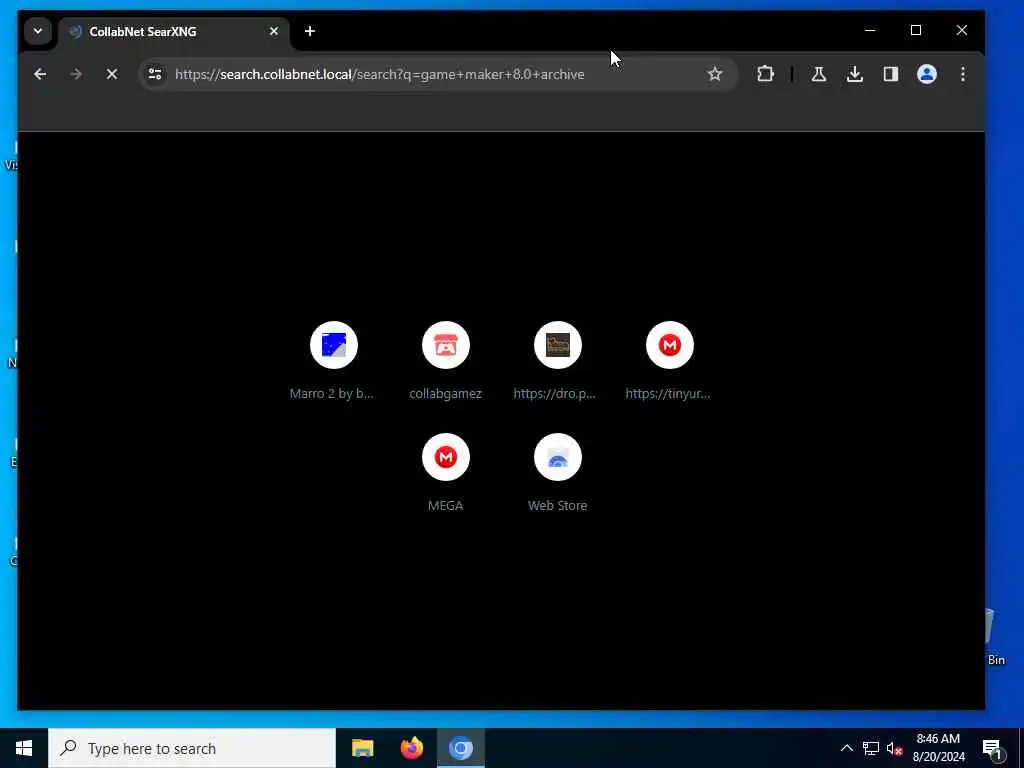
Task: Open the collabgamez shortcut tile
Action: (445, 360)
